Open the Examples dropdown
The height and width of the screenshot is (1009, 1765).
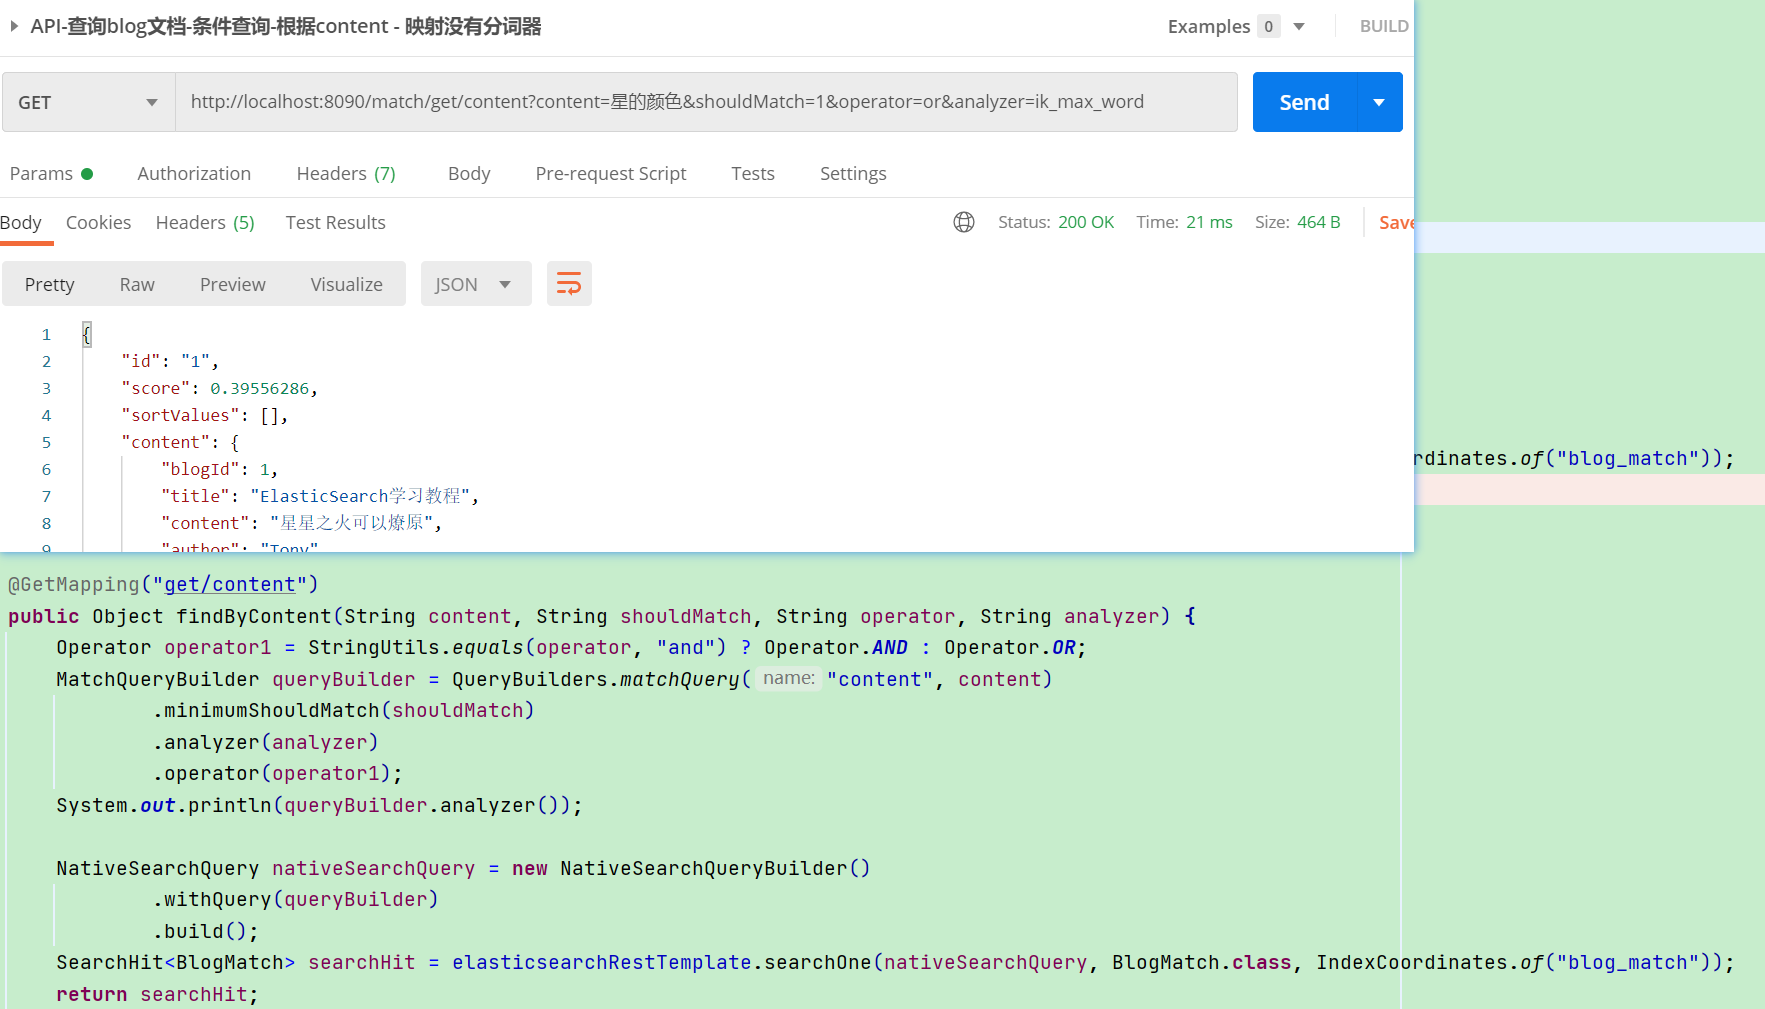[x=1298, y=26]
